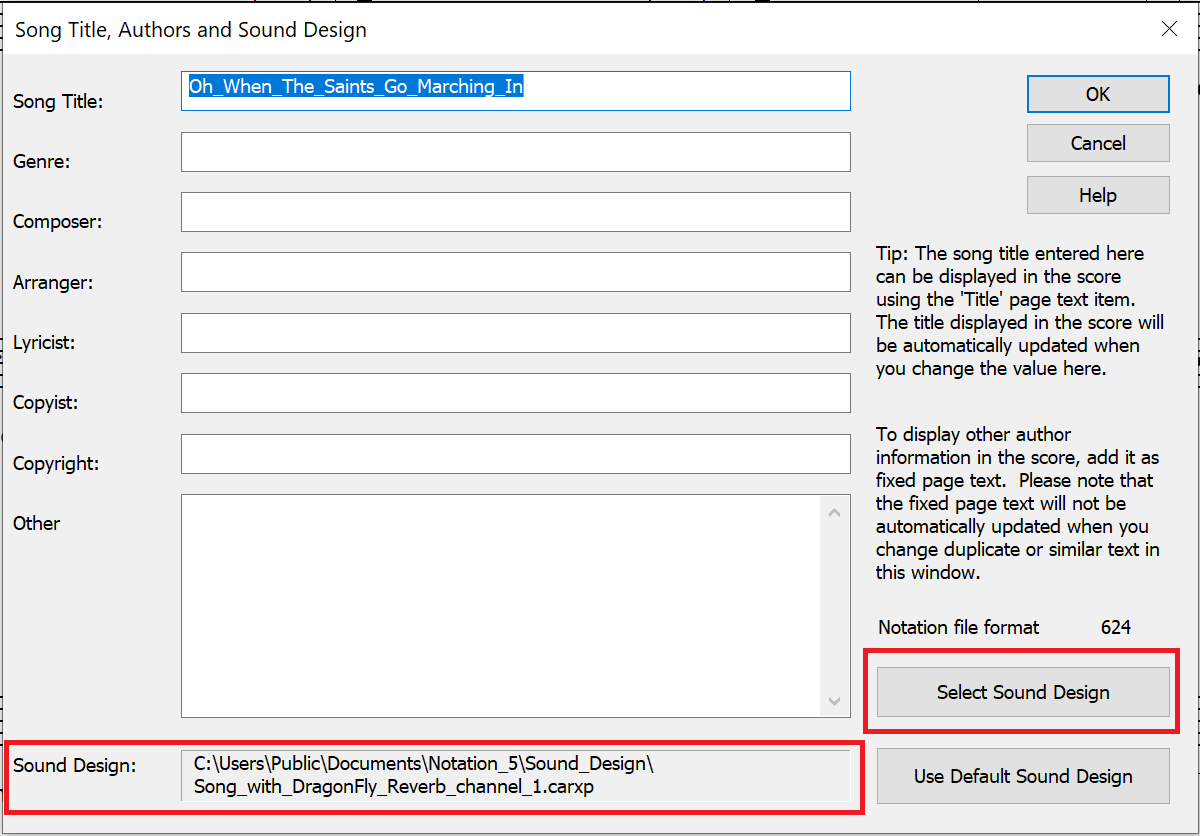Select the Arranger input field
1200x836 pixels.
pyautogui.click(x=515, y=272)
